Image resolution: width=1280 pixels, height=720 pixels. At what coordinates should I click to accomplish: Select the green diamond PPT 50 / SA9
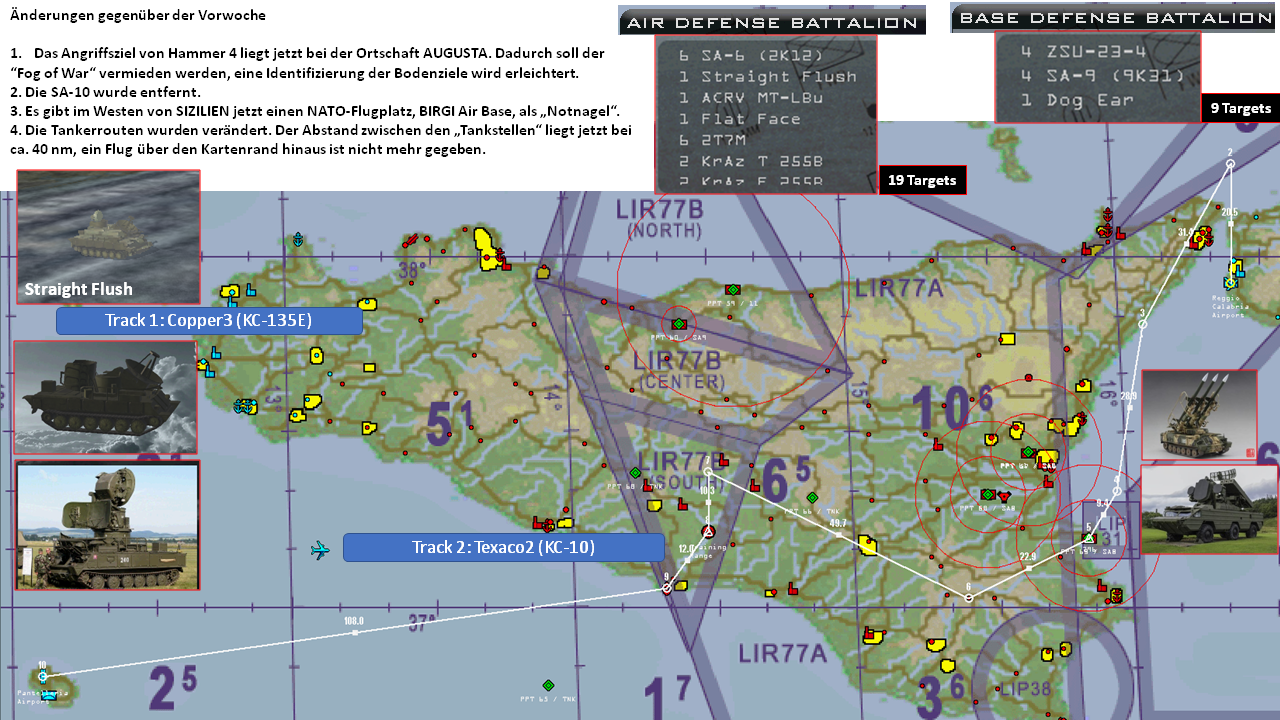[x=680, y=324]
